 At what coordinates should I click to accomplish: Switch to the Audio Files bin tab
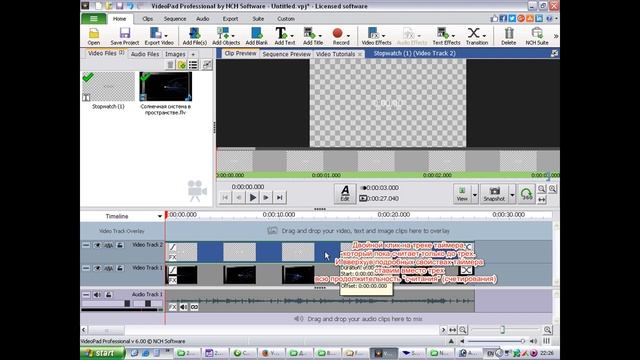[x=144, y=54]
